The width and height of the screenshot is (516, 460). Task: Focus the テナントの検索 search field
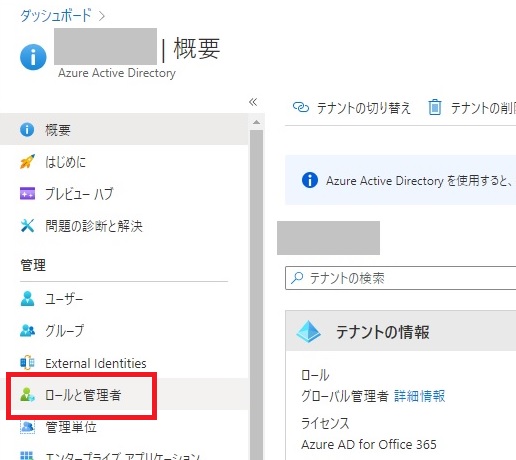click(x=401, y=278)
